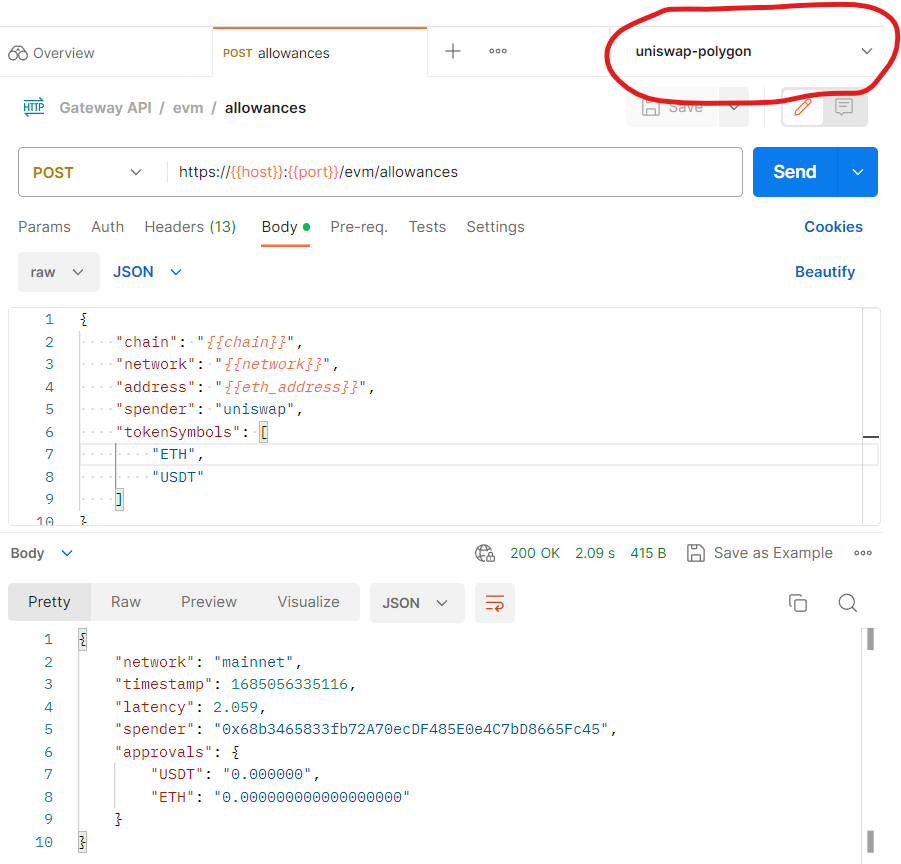Beautify the JSON request body
The width and height of the screenshot is (901, 864).
(825, 271)
